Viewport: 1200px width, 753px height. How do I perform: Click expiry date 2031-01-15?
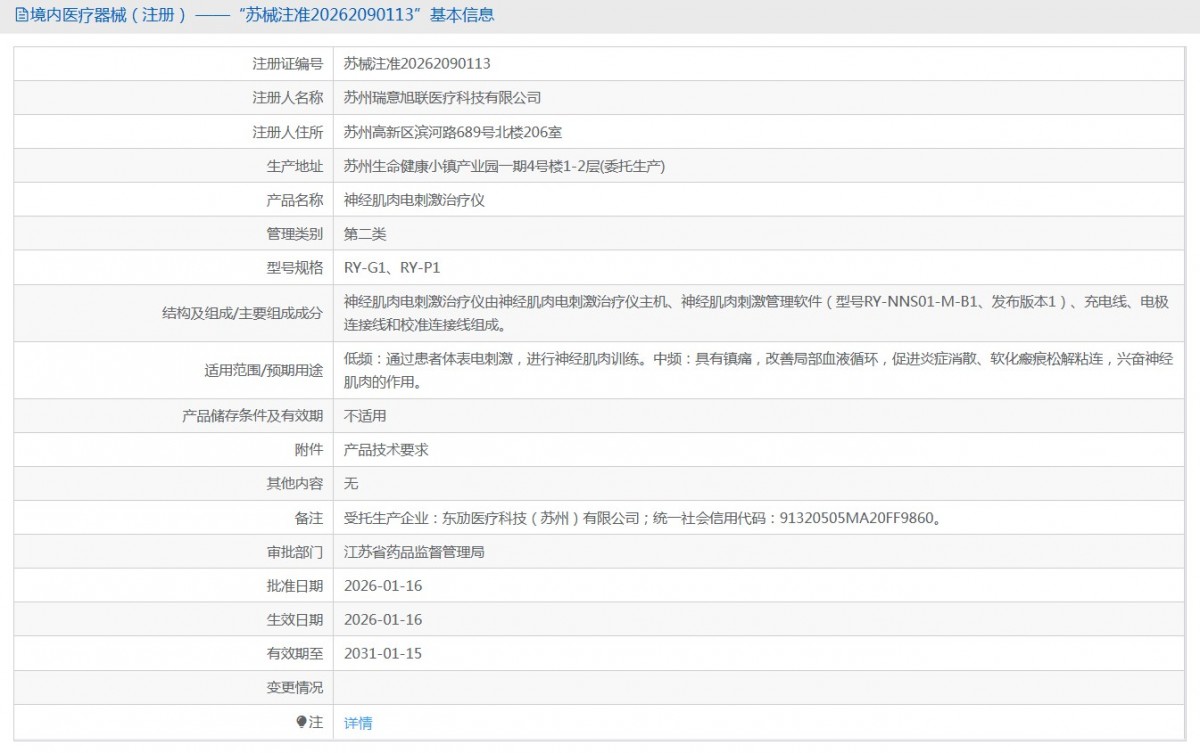(x=383, y=654)
